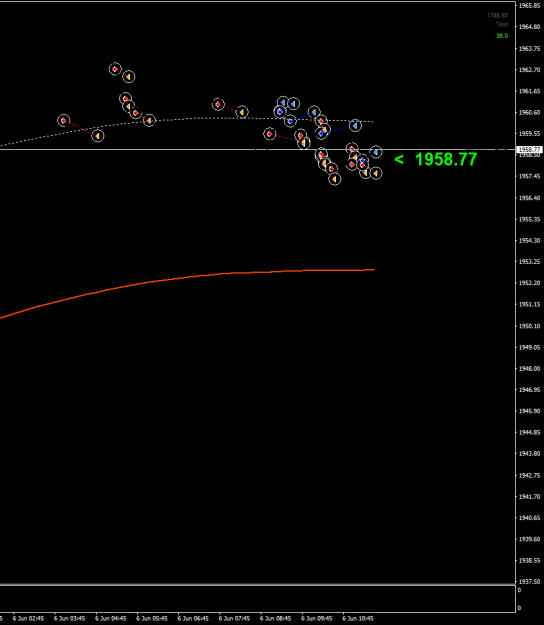Viewport: 544px width, 625px height.
Task: Click the leftmost red trade entry marker
Action: [x=63, y=120]
